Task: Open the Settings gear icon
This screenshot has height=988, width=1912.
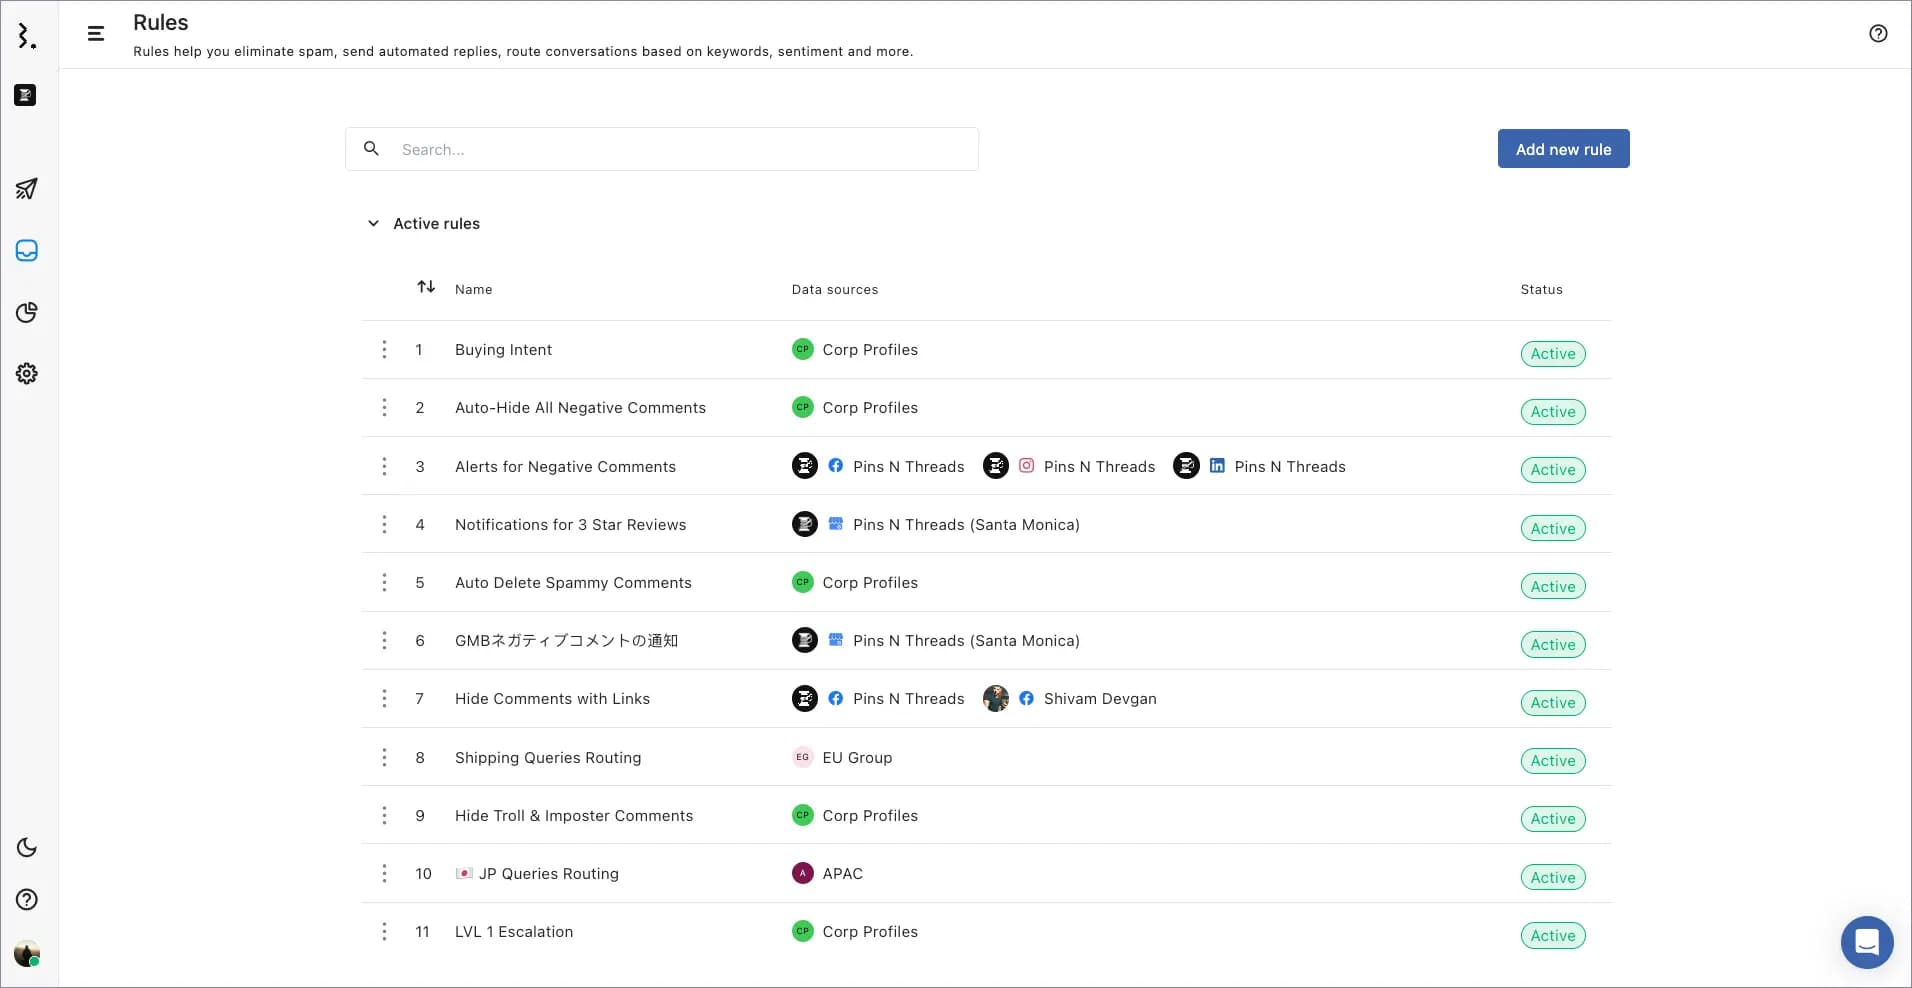Action: 27,374
